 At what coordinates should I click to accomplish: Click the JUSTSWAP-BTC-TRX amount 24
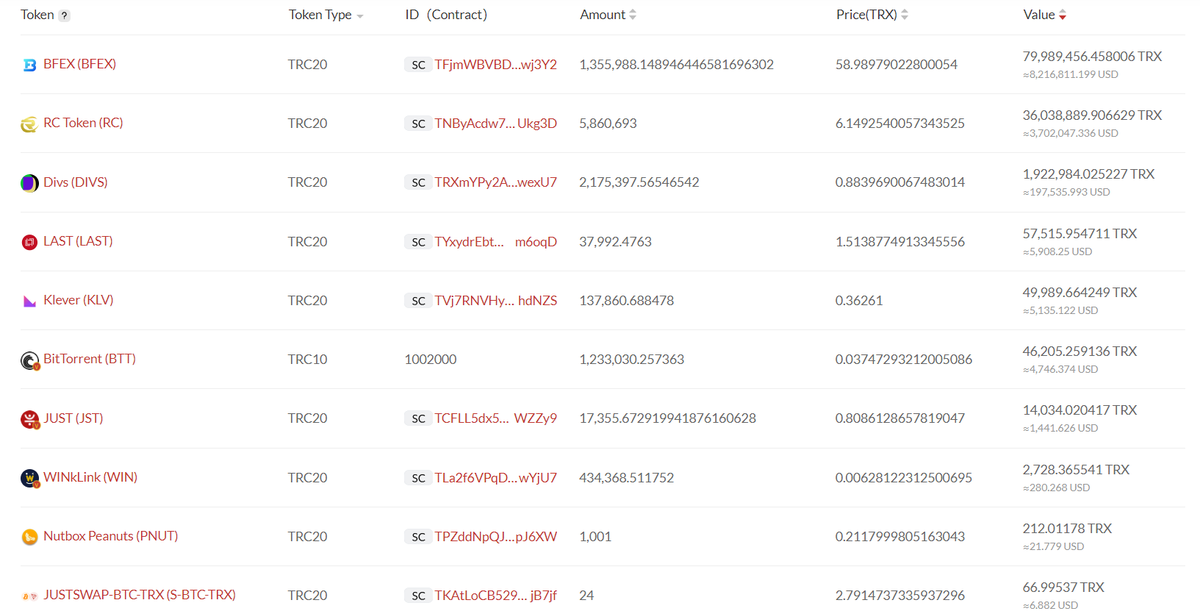point(586,595)
